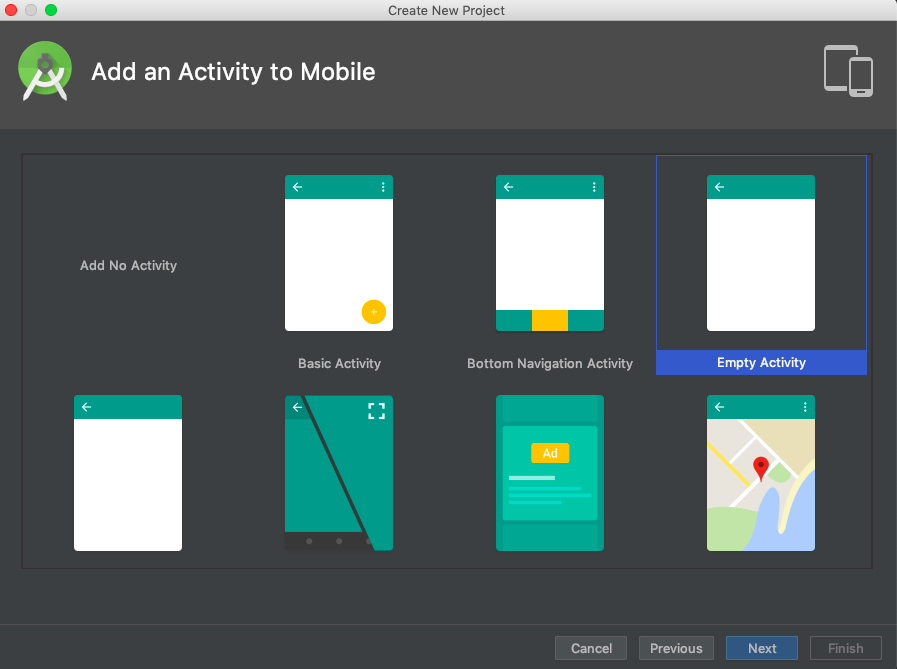Click the yellow floating plus button in Basic Activity
The height and width of the screenshot is (669, 897).
[x=374, y=312]
